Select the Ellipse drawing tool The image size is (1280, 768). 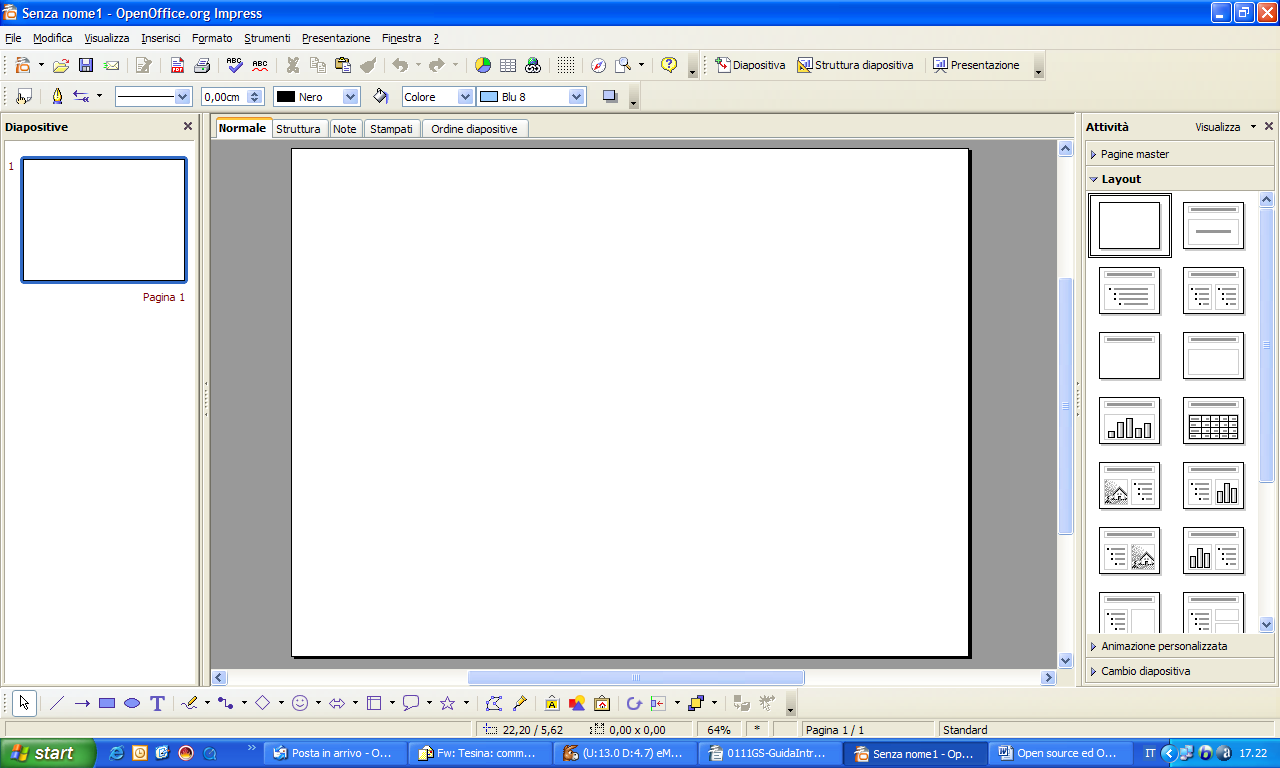pos(132,703)
